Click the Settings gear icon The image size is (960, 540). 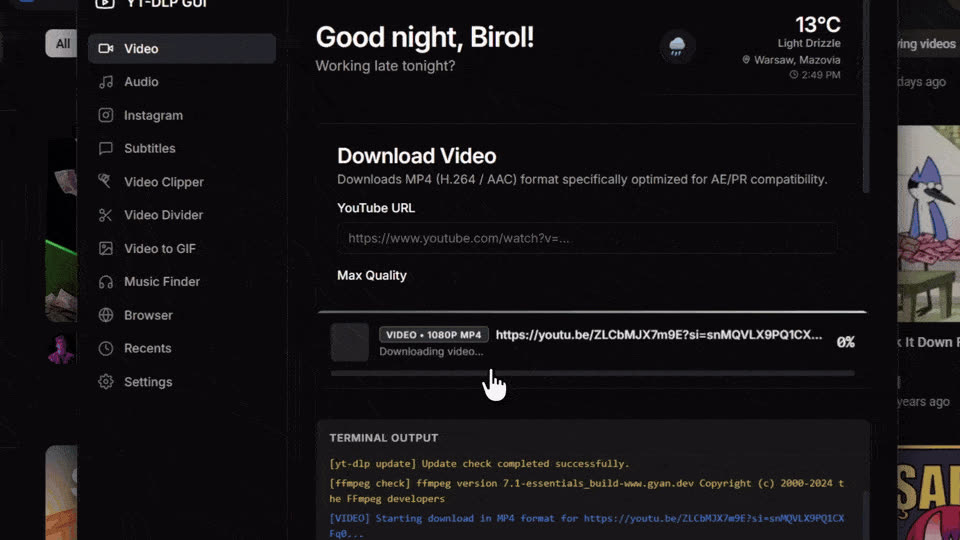pyautogui.click(x=106, y=381)
